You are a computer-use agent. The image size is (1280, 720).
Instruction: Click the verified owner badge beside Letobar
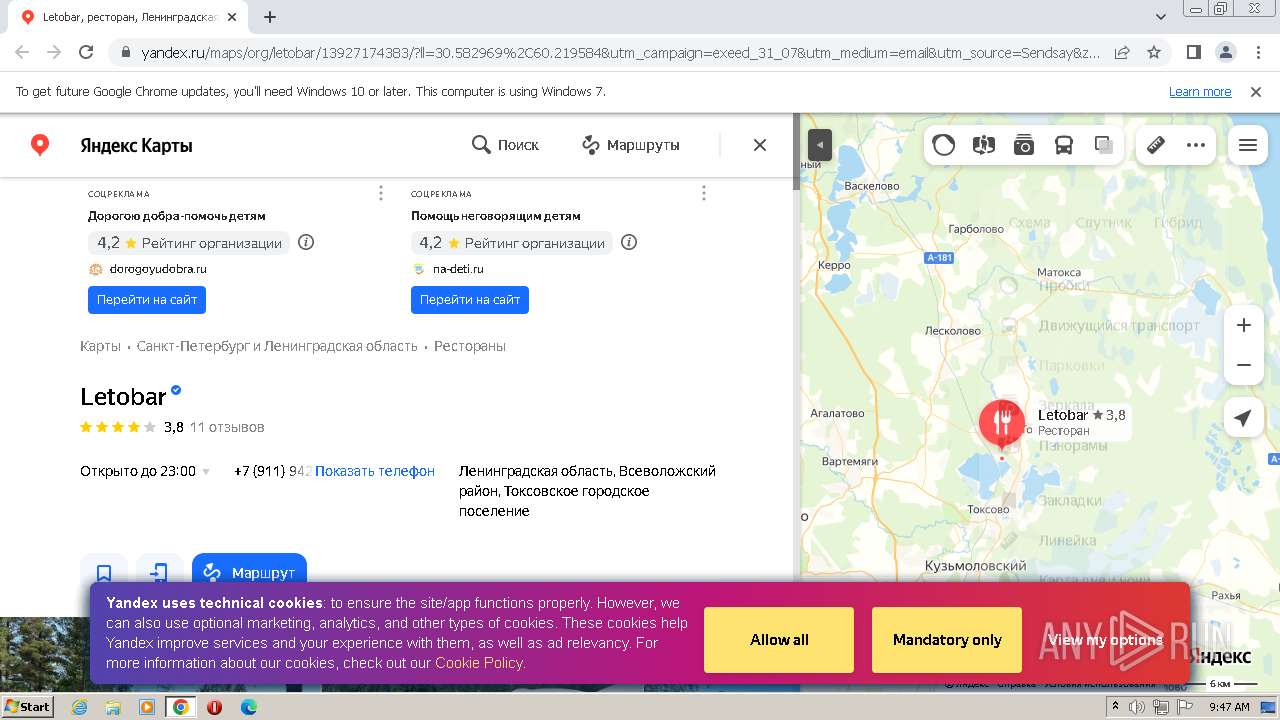point(176,390)
